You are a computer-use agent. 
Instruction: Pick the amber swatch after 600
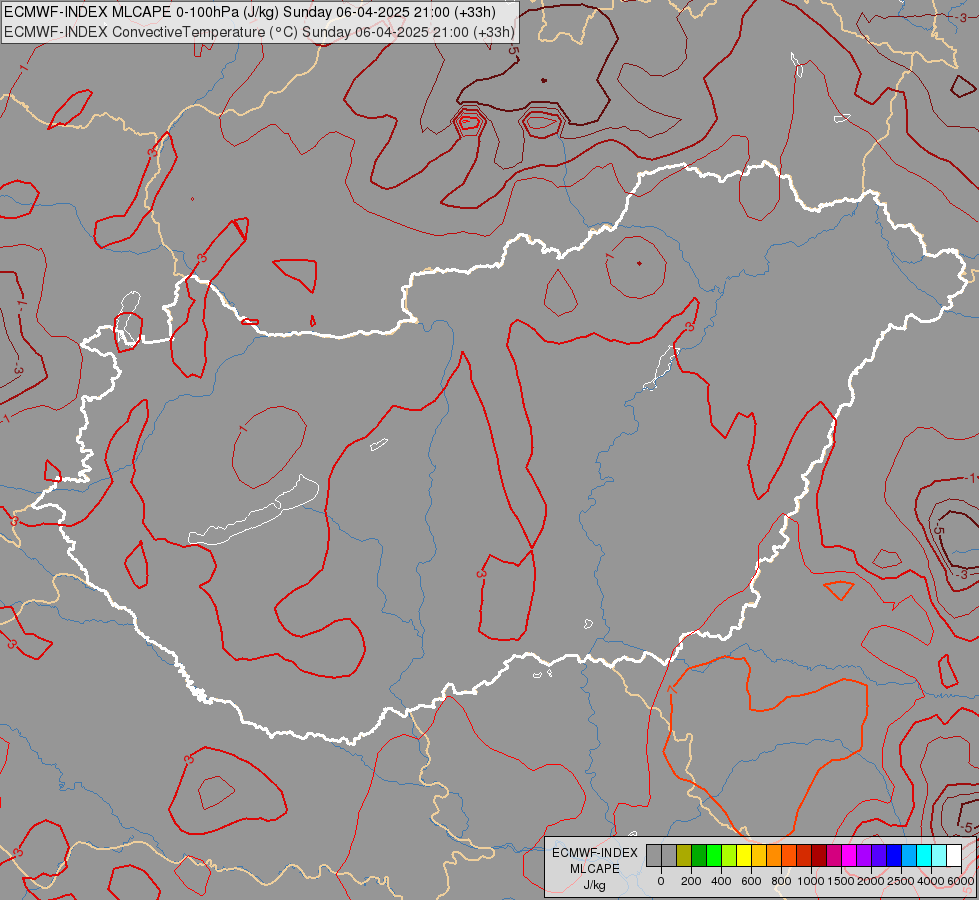pos(759,856)
